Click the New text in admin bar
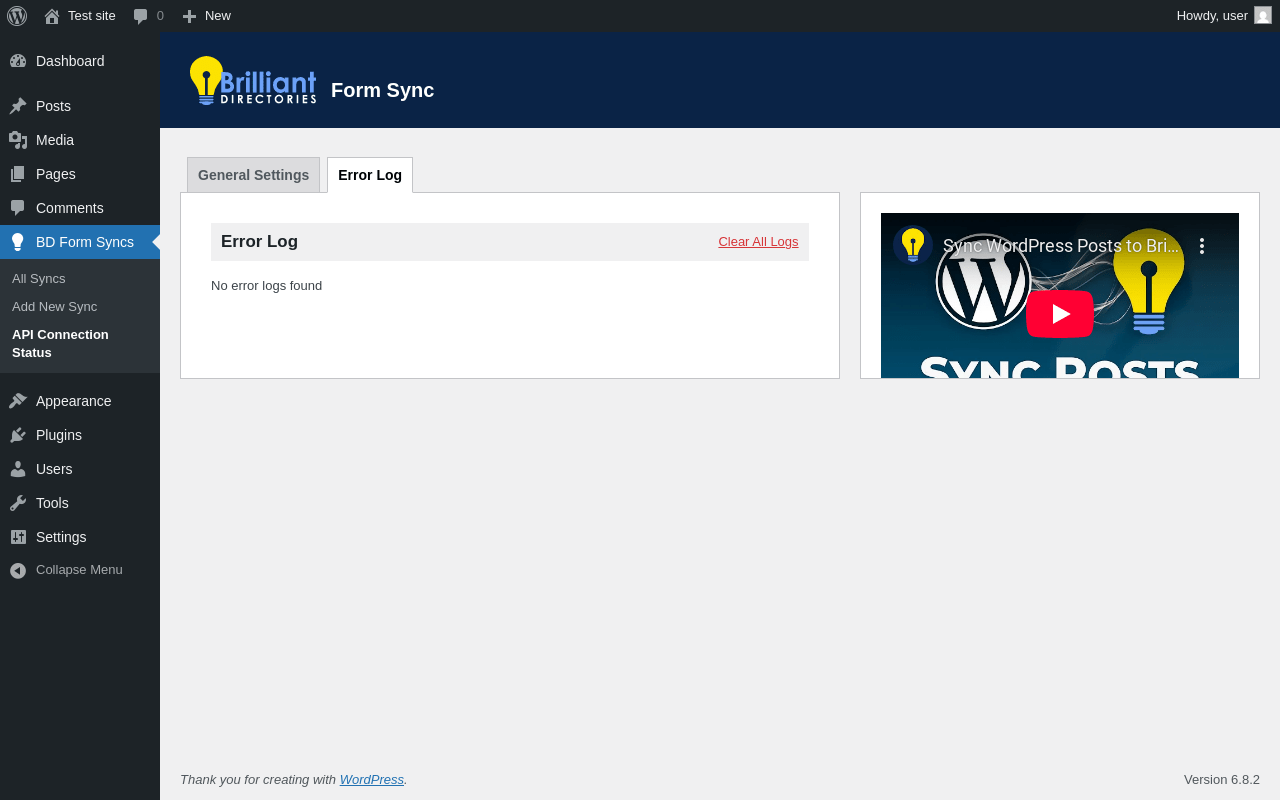The width and height of the screenshot is (1280, 800). click(218, 16)
